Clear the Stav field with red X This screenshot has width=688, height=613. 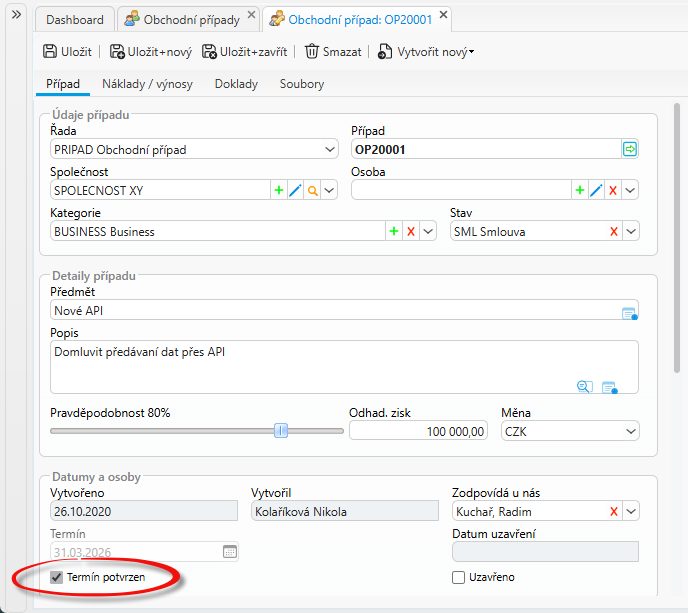pos(613,231)
